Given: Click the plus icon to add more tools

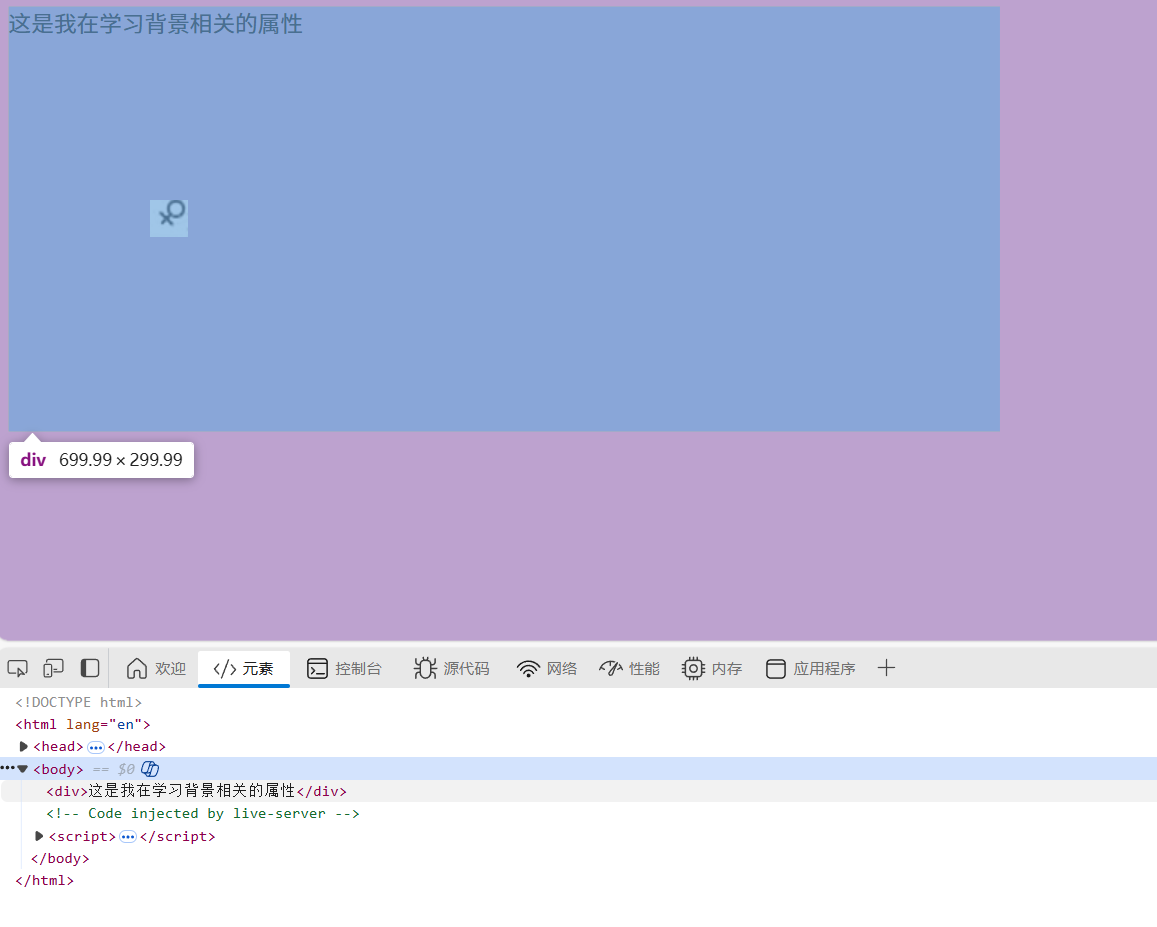Looking at the screenshot, I should (886, 669).
